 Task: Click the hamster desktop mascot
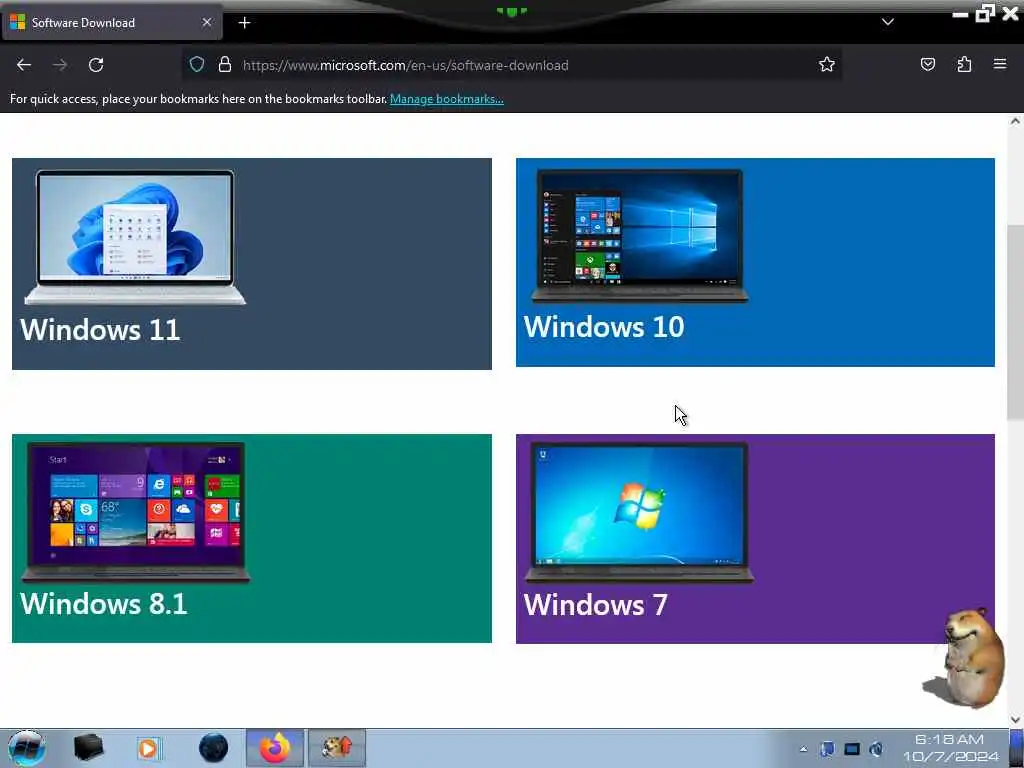click(965, 658)
